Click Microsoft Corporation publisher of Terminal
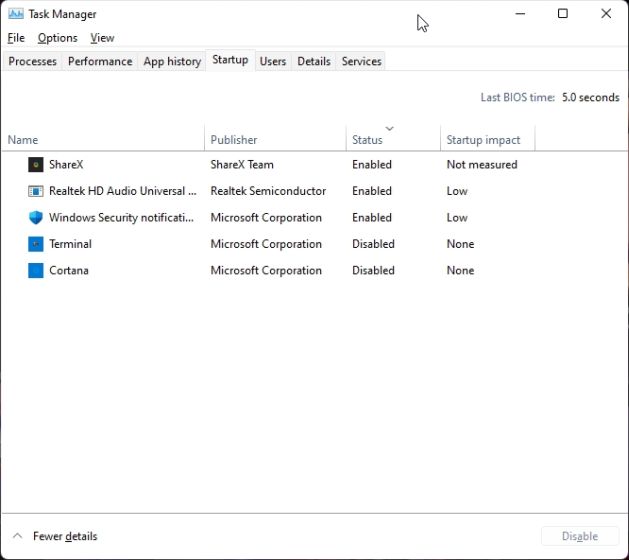Screen dimensions: 629x560 click(266, 244)
